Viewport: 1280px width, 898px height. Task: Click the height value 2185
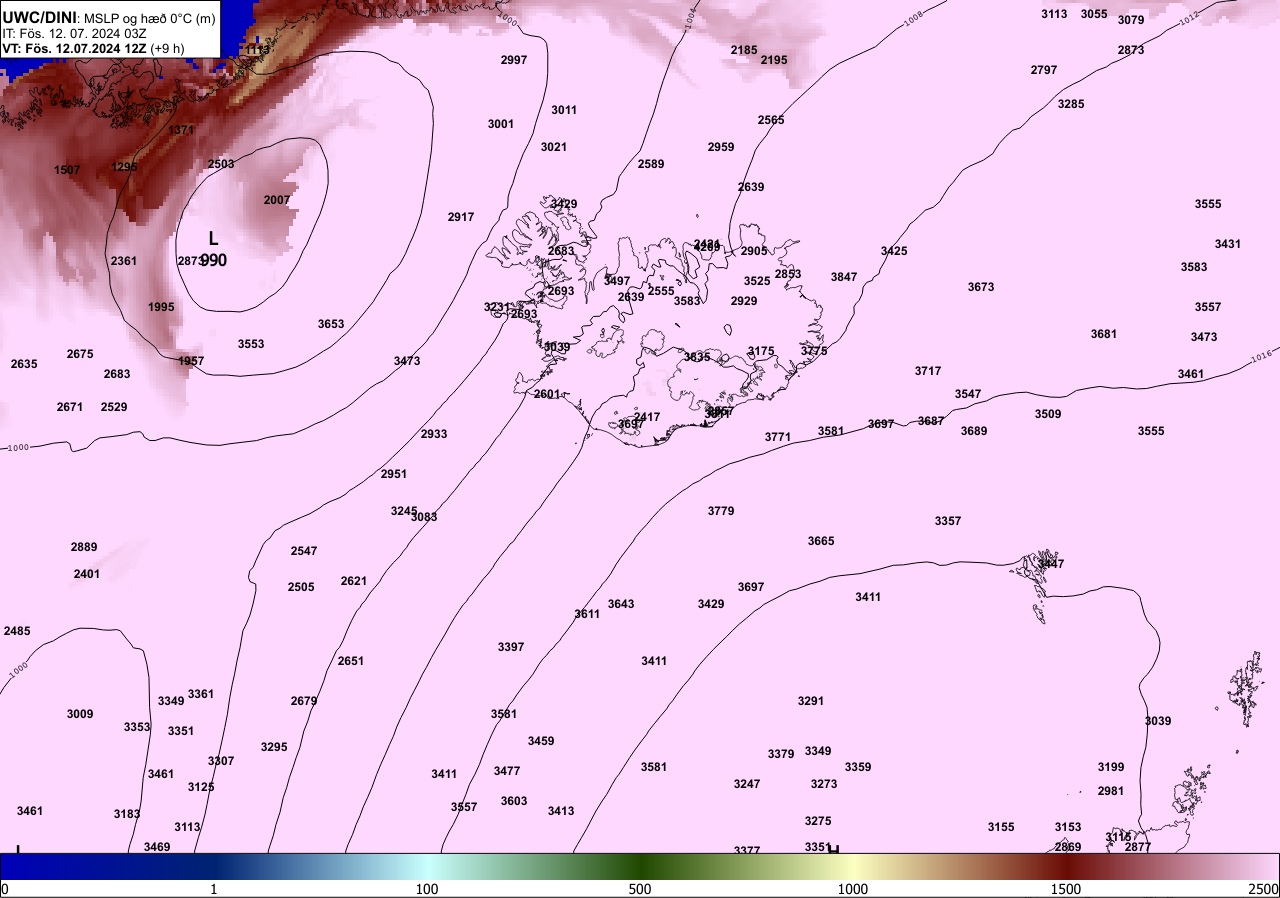pyautogui.click(x=744, y=50)
